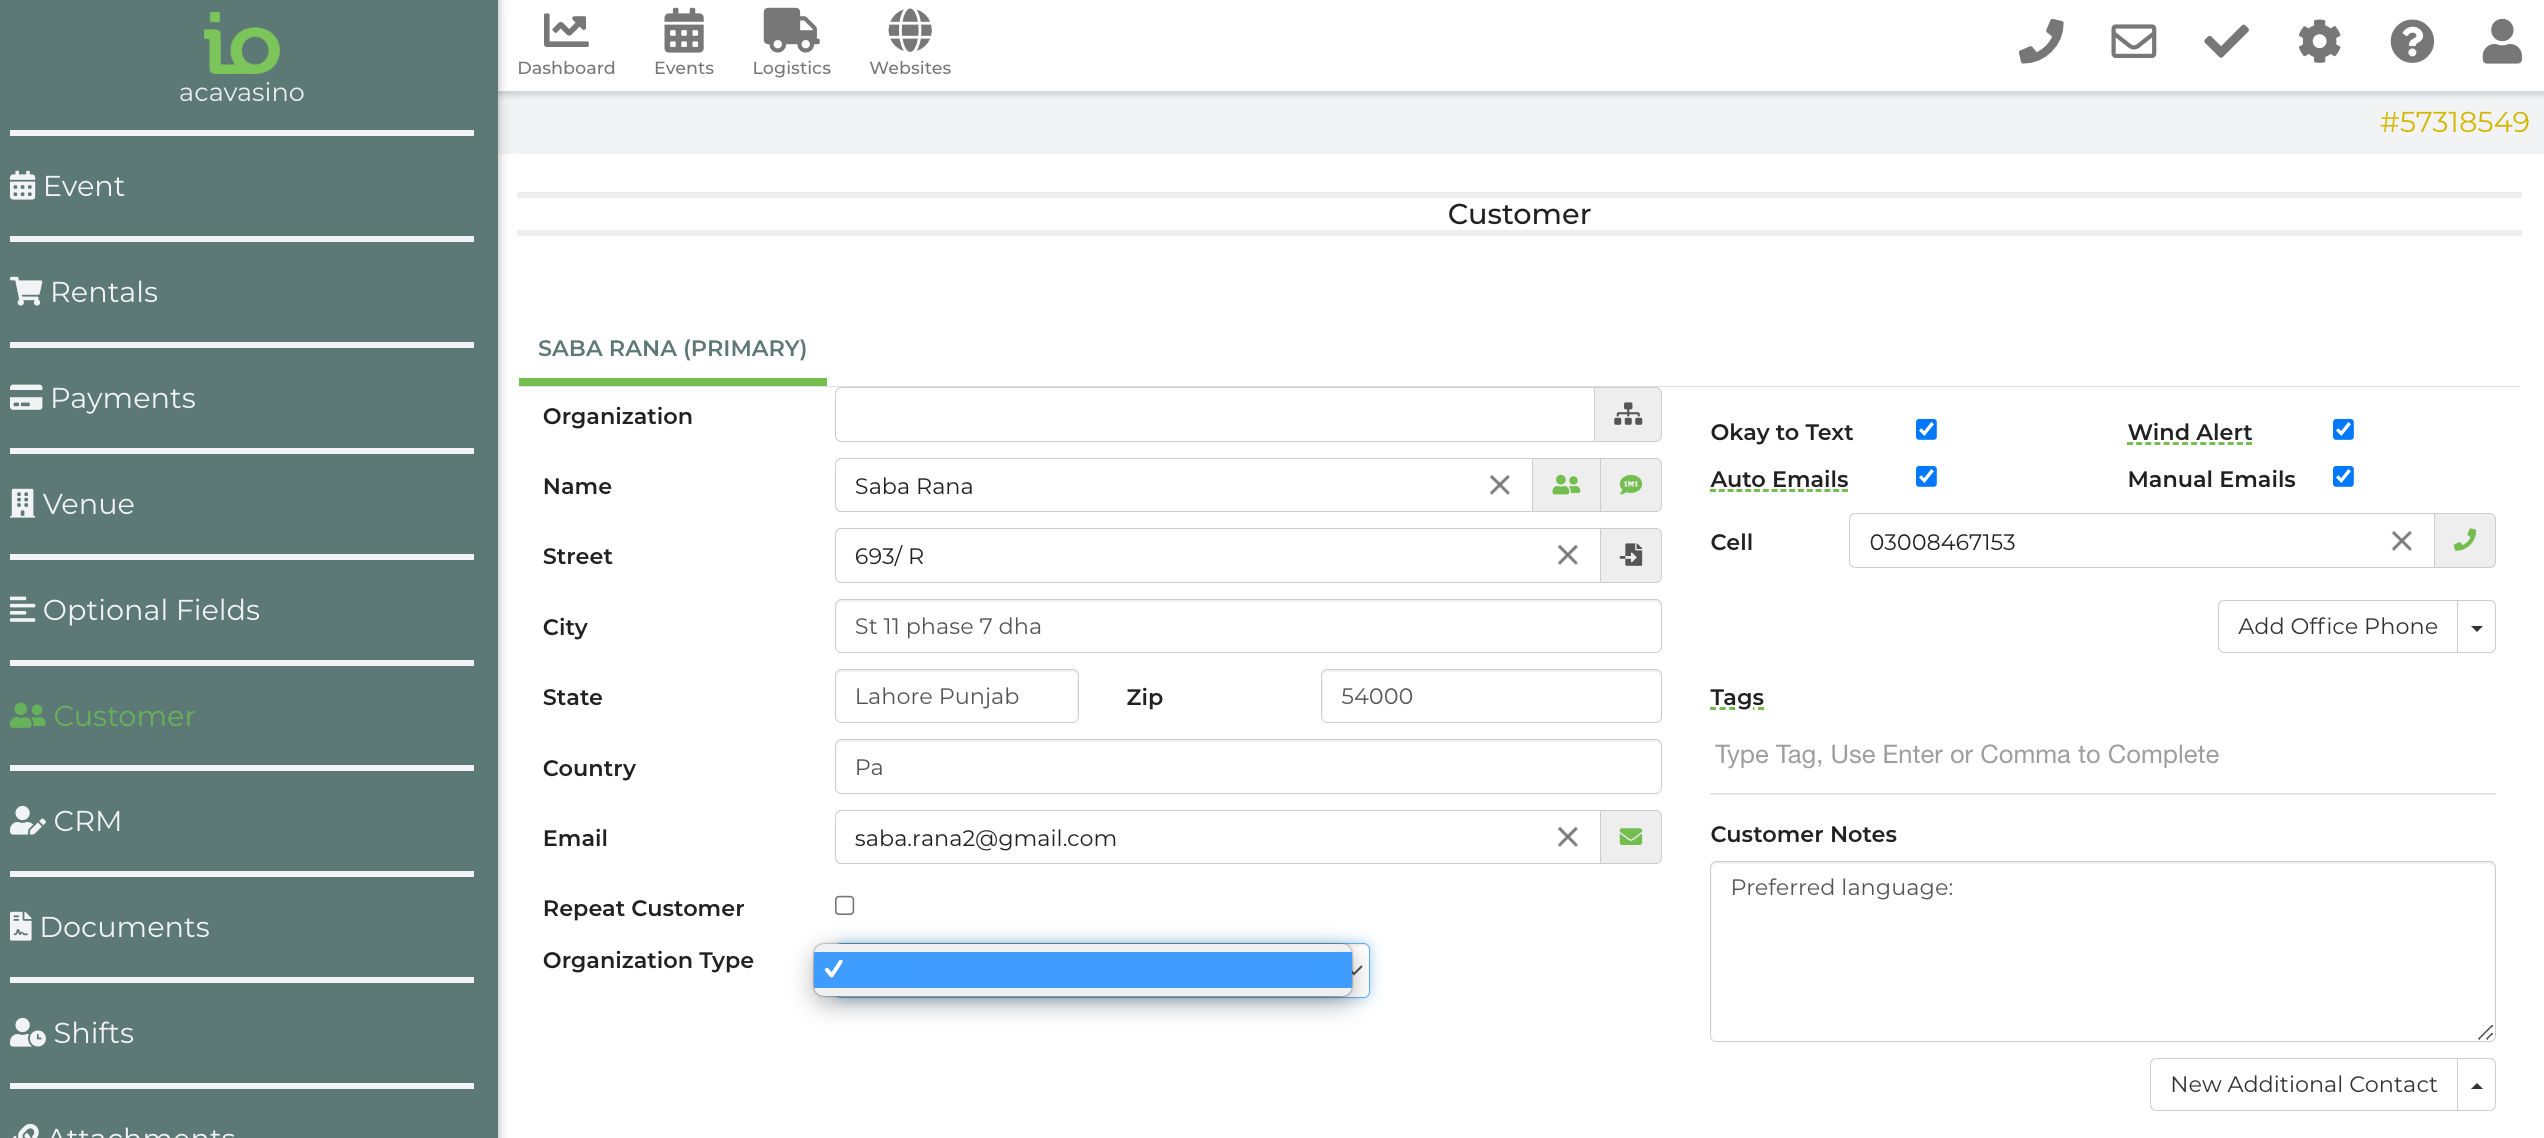Open the phone icon in top bar
This screenshot has height=1138, width=2544.
click(2040, 42)
